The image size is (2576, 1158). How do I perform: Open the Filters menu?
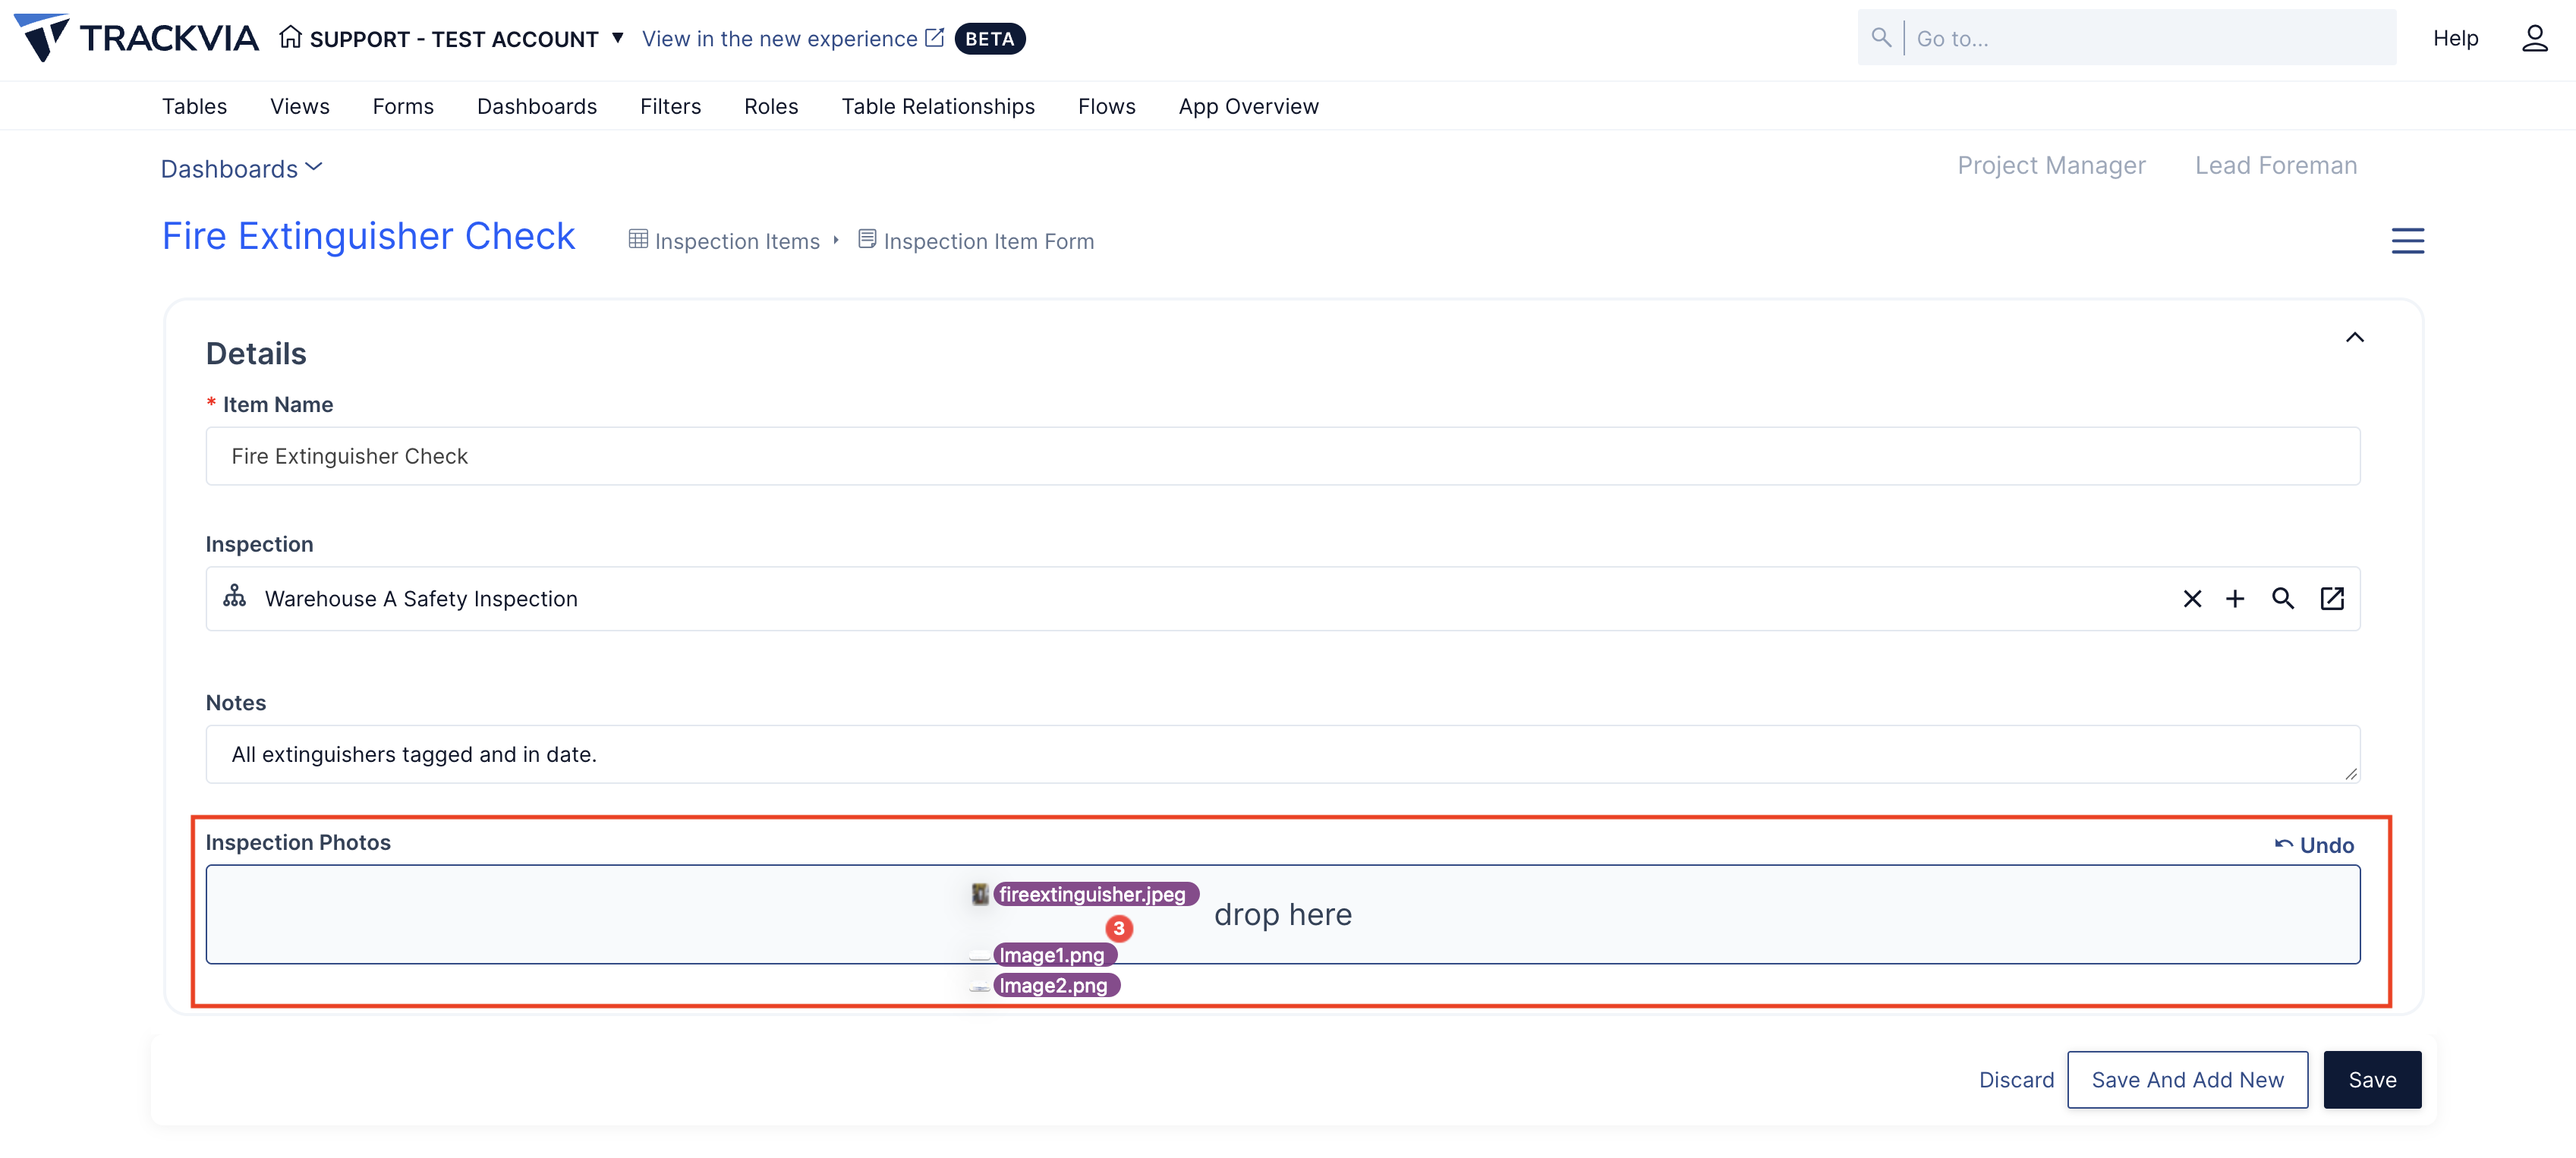(x=670, y=106)
